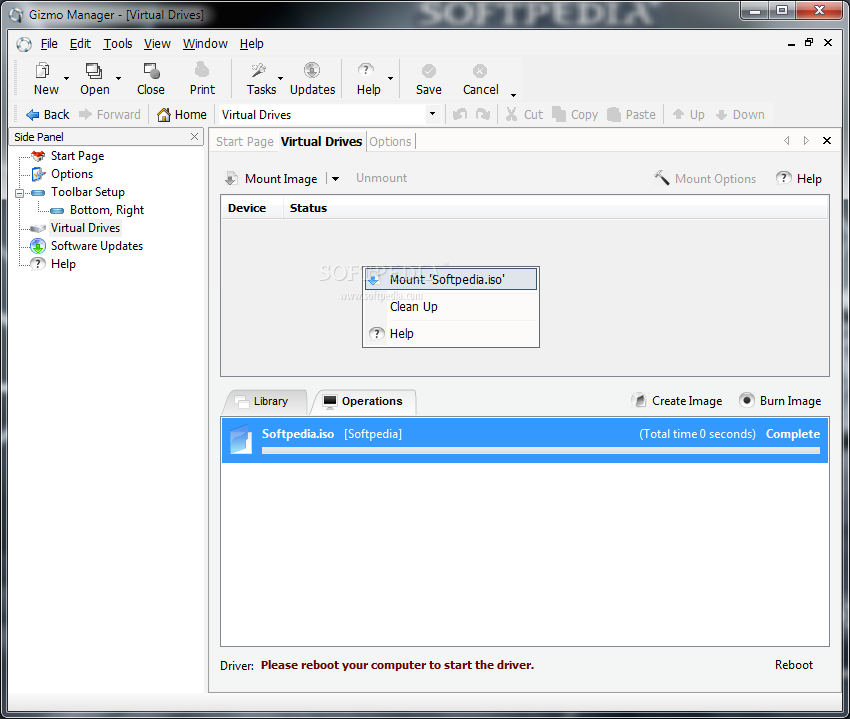This screenshot has width=850, height=719.
Task: Open the Virtual Drives address dropdown
Action: tap(432, 114)
